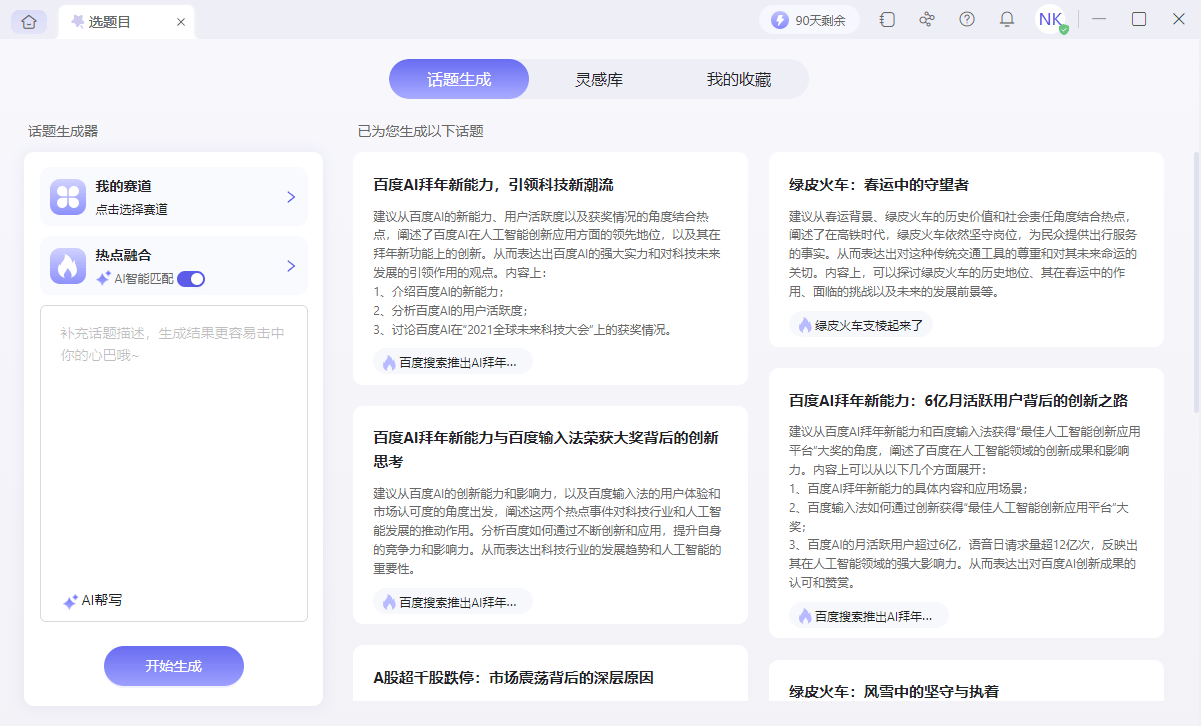Click the 热点融合 flame icon
1201x726 pixels.
(x=67, y=265)
